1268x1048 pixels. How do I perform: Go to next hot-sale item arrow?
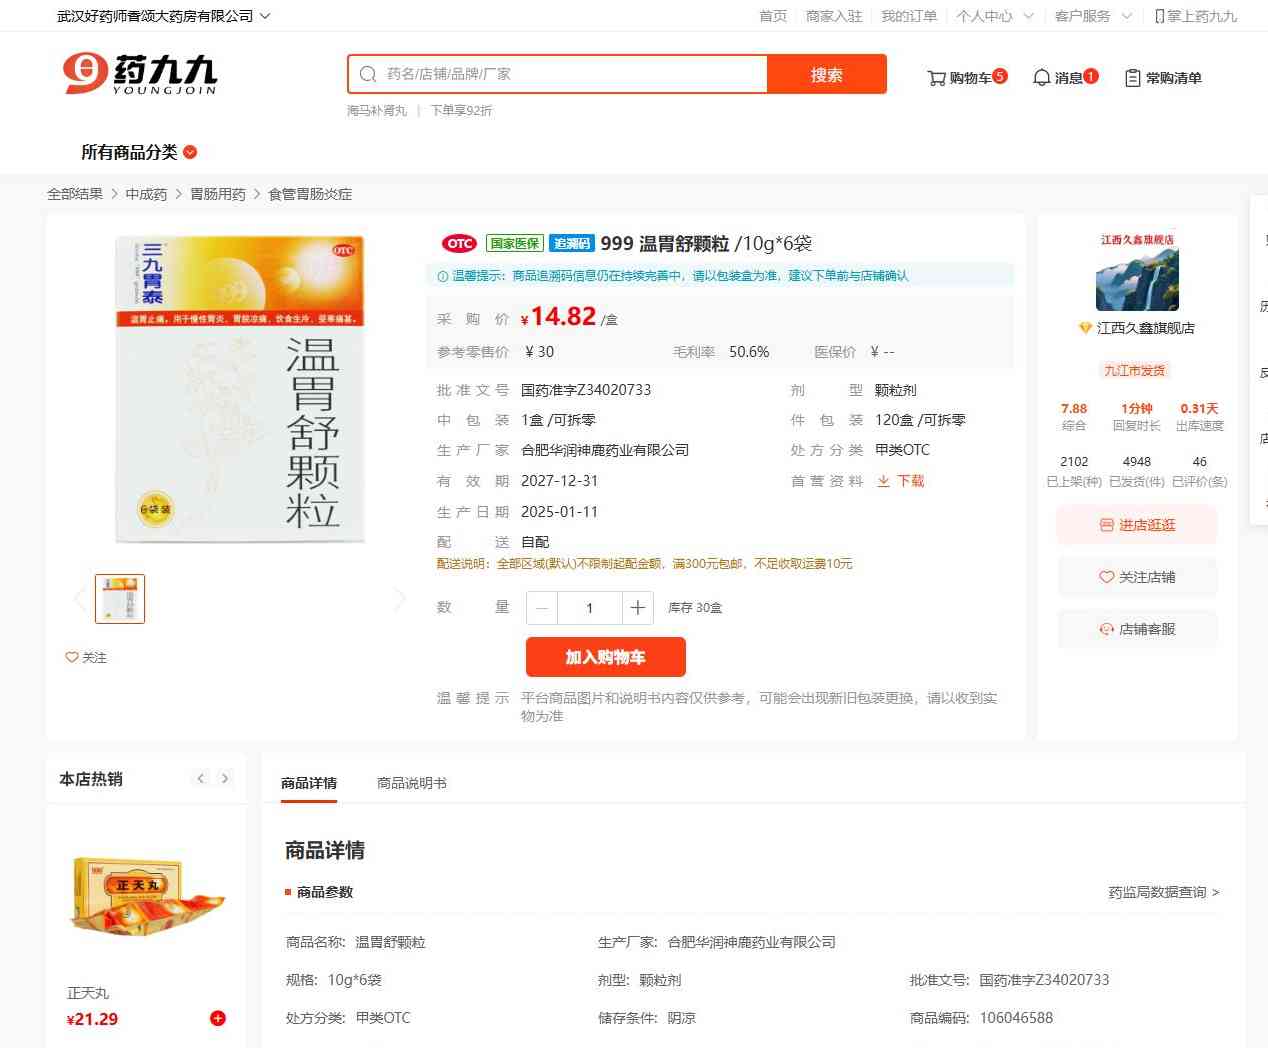point(225,778)
